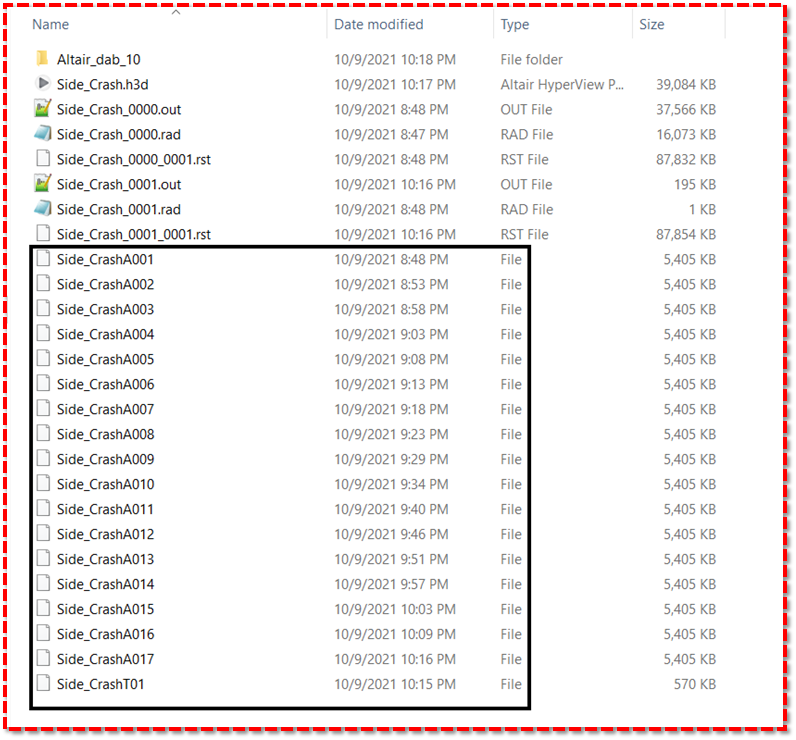The width and height of the screenshot is (796, 740).
Task: Click the 10/9/2021 10:15 PM date
Action: coord(394,684)
